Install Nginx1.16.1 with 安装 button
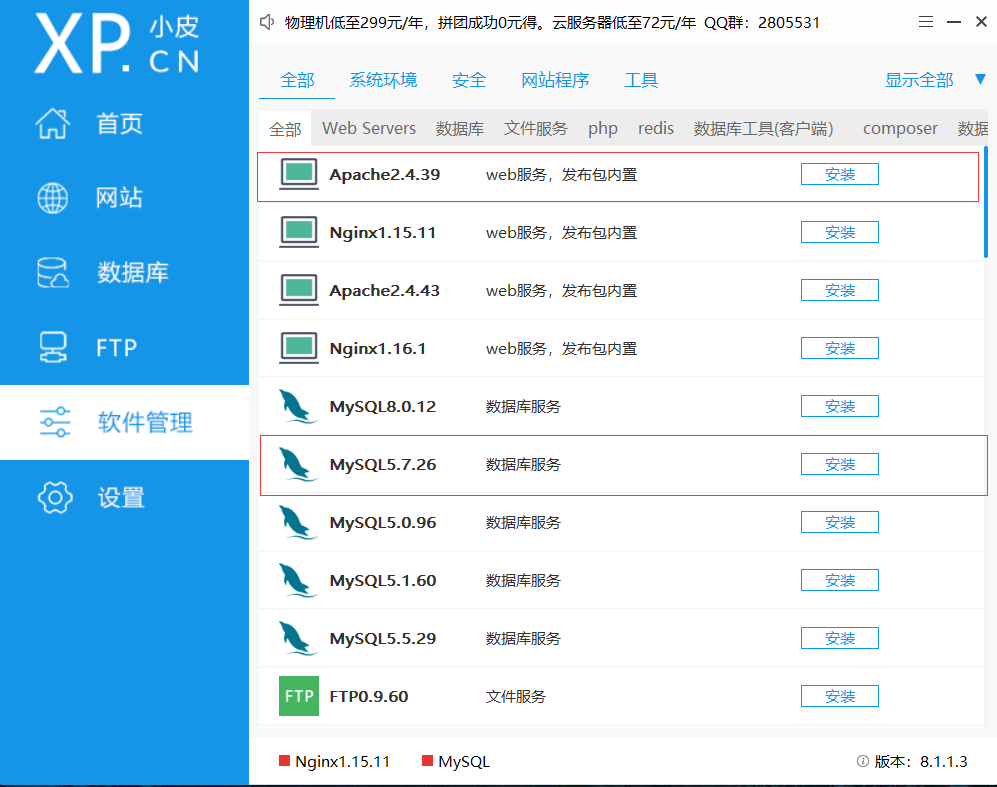Image resolution: width=997 pixels, height=787 pixels. 839,348
